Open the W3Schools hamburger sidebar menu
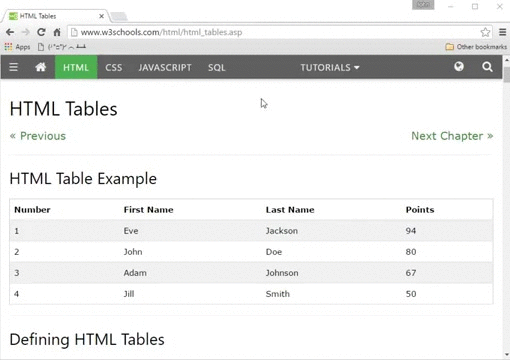 (x=13, y=67)
